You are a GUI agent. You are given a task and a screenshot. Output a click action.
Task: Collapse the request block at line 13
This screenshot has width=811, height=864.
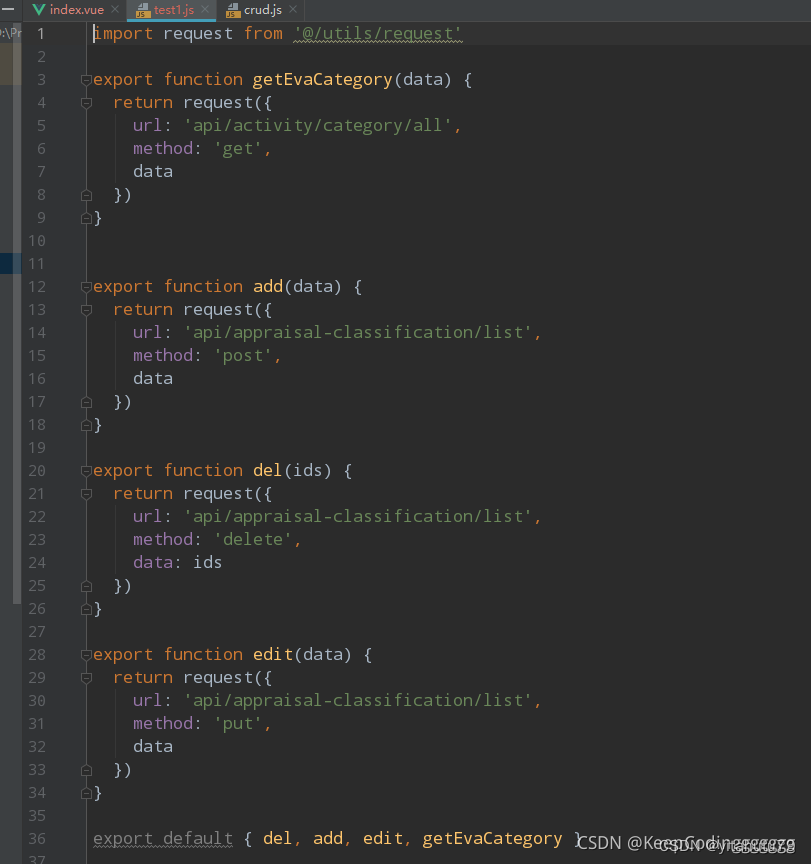point(86,310)
